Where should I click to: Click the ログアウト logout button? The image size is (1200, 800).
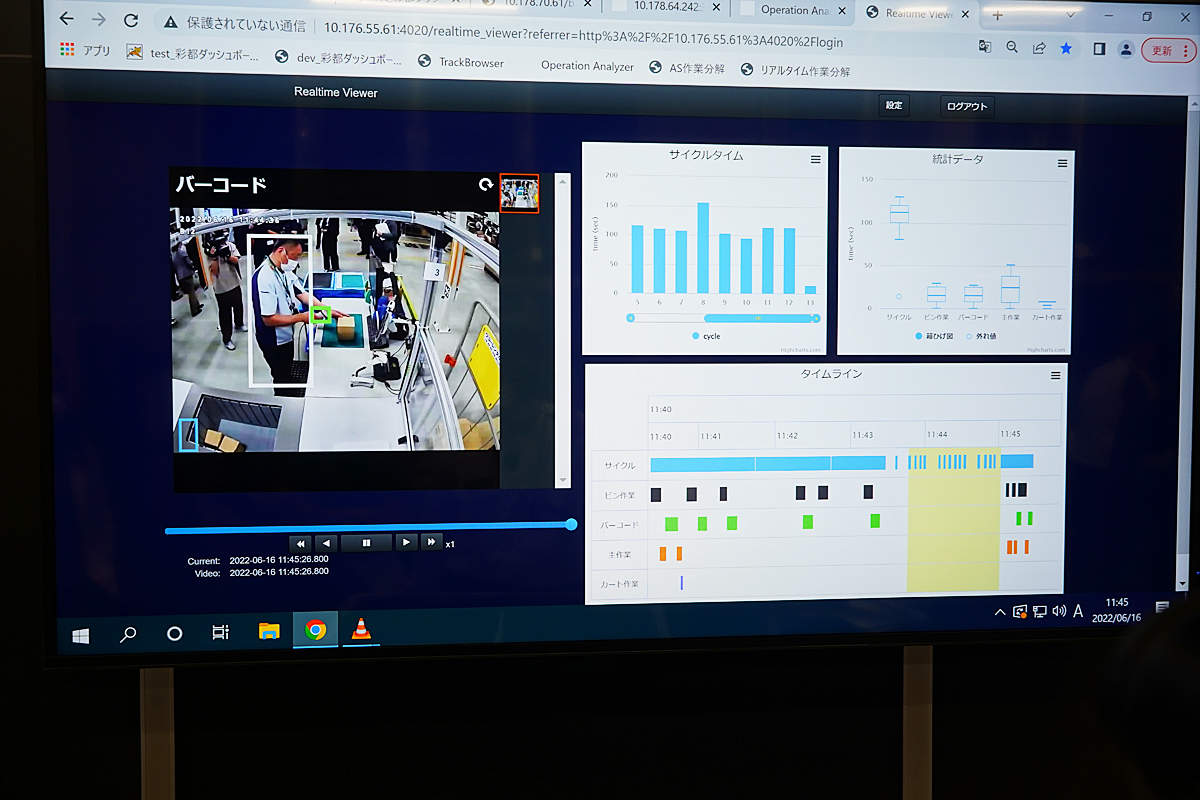tap(967, 107)
